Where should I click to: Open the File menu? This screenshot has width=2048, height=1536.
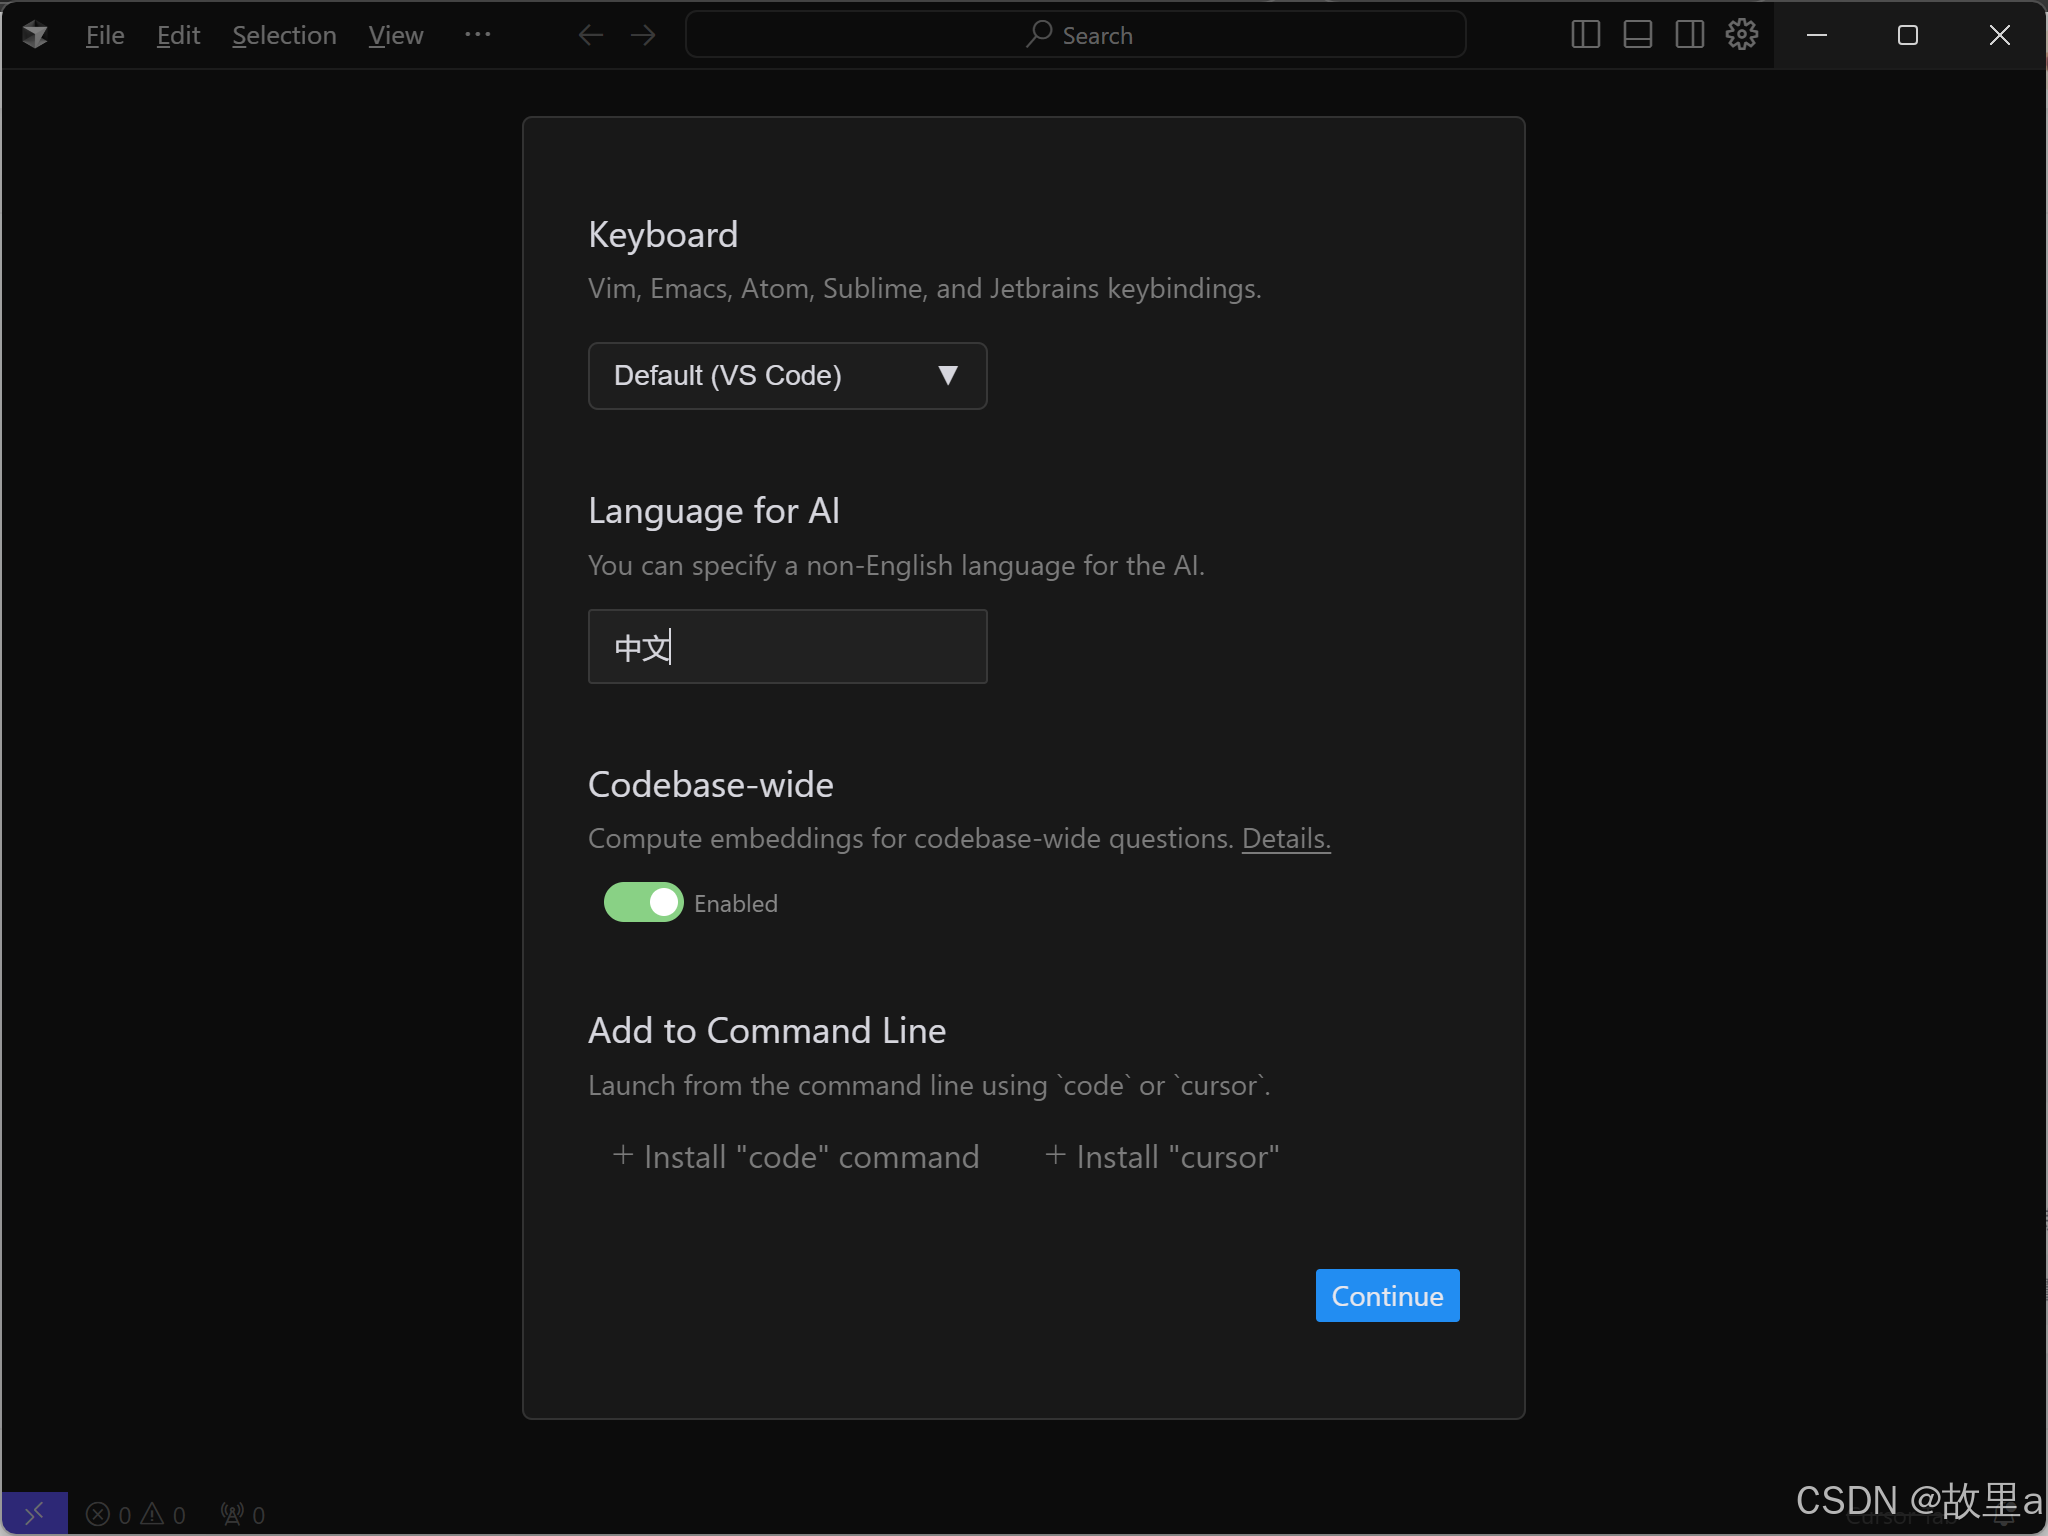[x=104, y=36]
